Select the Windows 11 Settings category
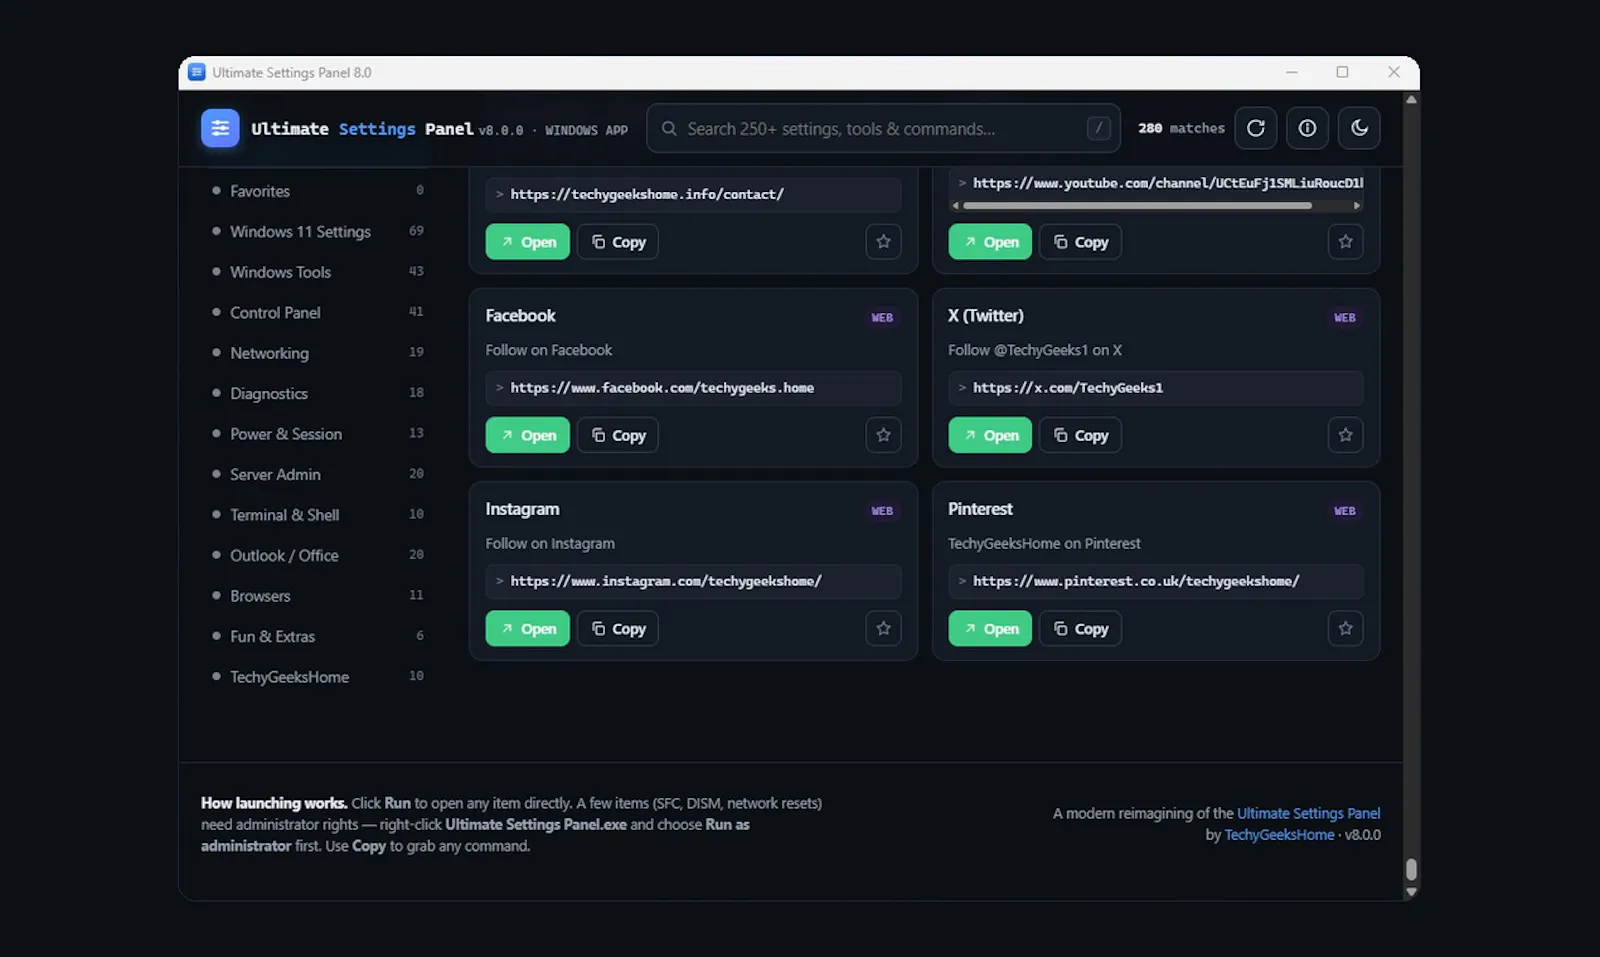The width and height of the screenshot is (1600, 957). (318, 231)
